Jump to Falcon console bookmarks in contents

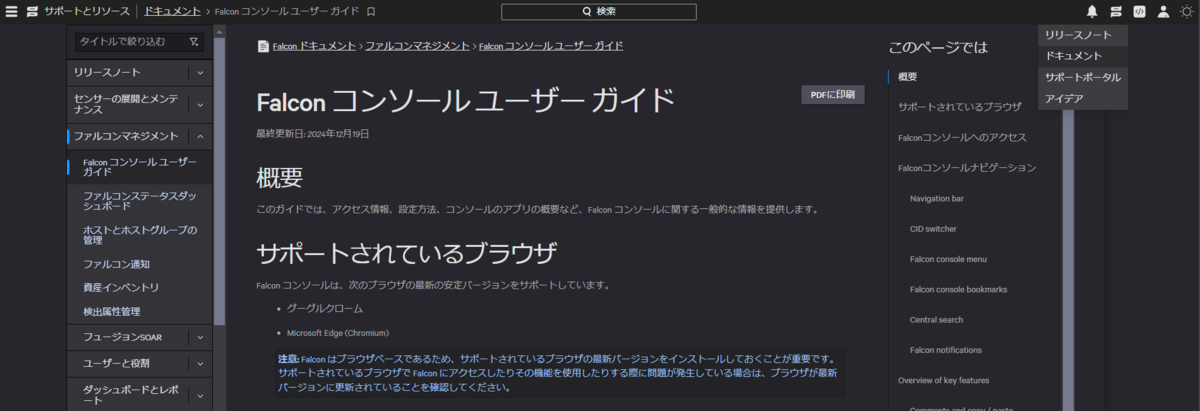958,289
